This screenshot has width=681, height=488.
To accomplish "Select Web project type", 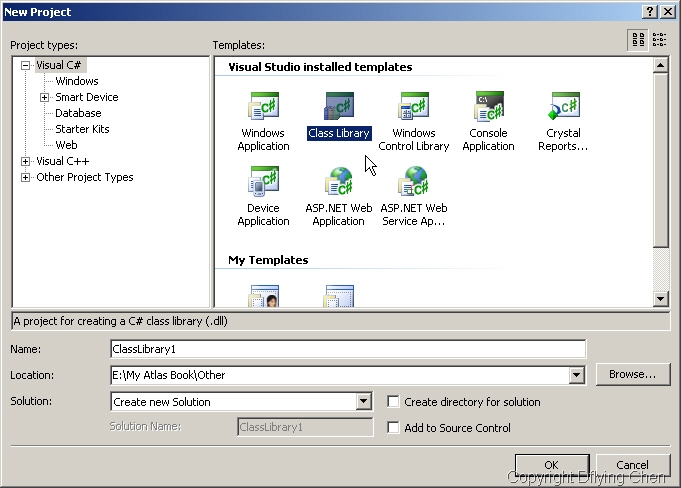I will (x=66, y=145).
